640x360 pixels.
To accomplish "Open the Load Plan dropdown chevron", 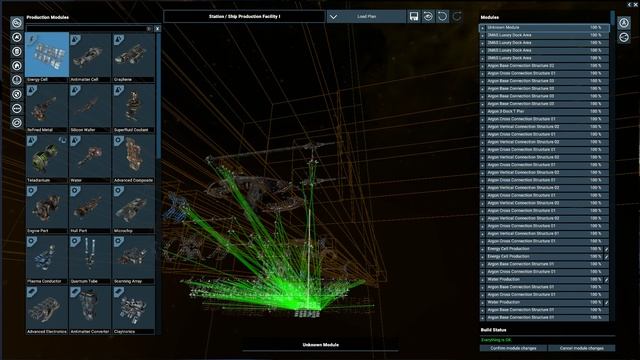I will pyautogui.click(x=333, y=17).
